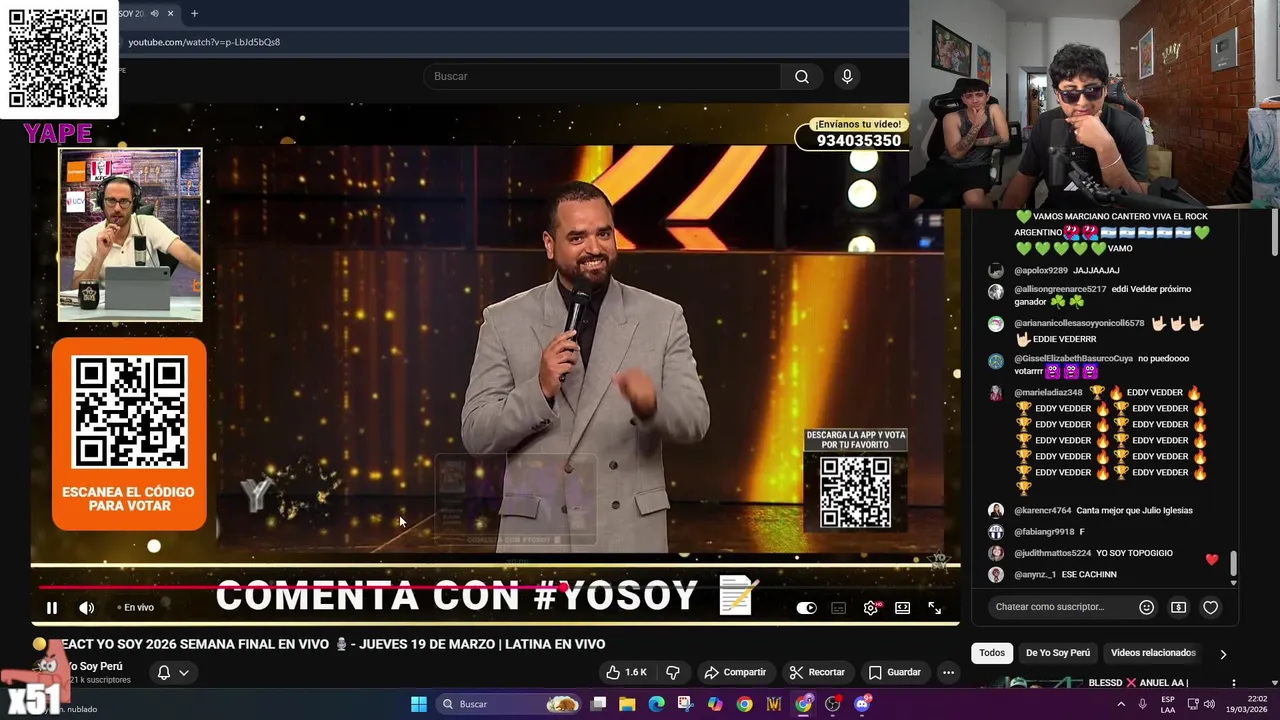Open a new browser tab
The height and width of the screenshot is (720, 1280).
point(194,14)
